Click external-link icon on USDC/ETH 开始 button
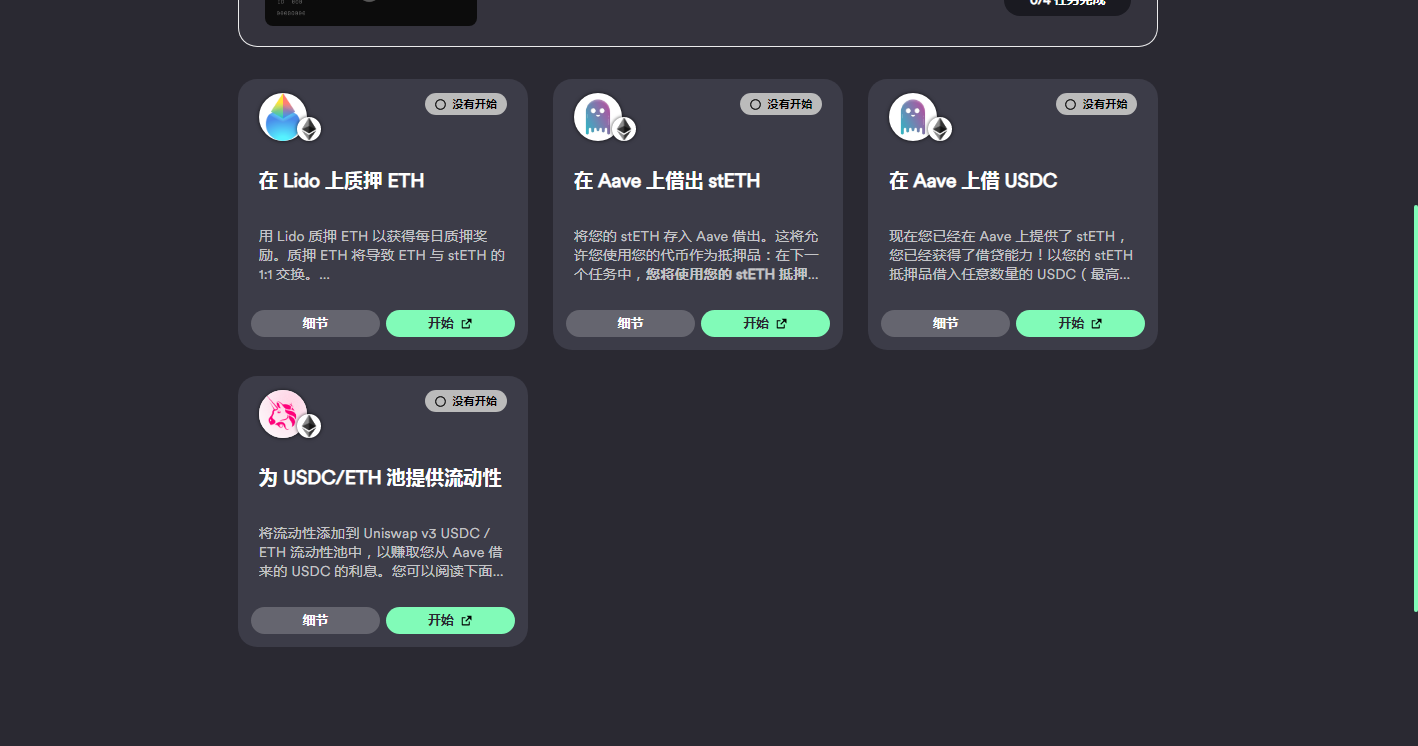The width and height of the screenshot is (1418, 746). [x=466, y=620]
